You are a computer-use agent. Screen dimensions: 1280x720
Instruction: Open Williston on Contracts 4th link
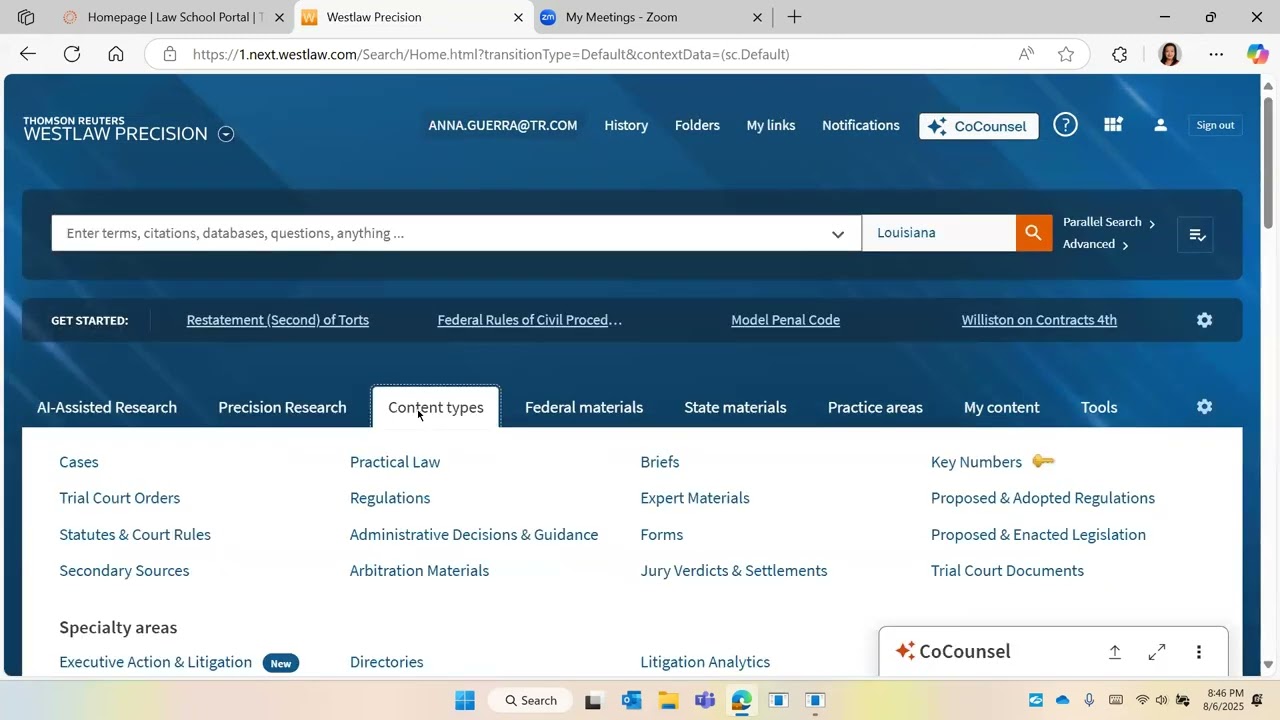click(x=1039, y=320)
